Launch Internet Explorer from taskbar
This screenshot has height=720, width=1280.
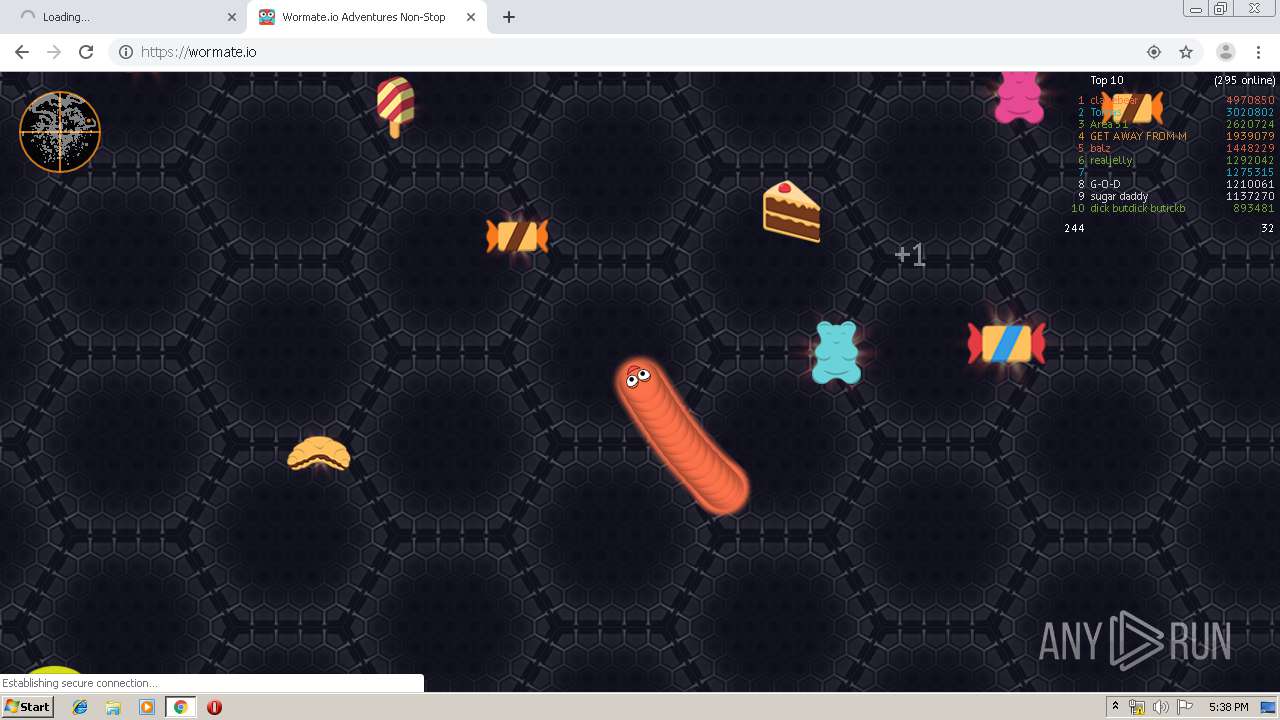pyautogui.click(x=80, y=707)
